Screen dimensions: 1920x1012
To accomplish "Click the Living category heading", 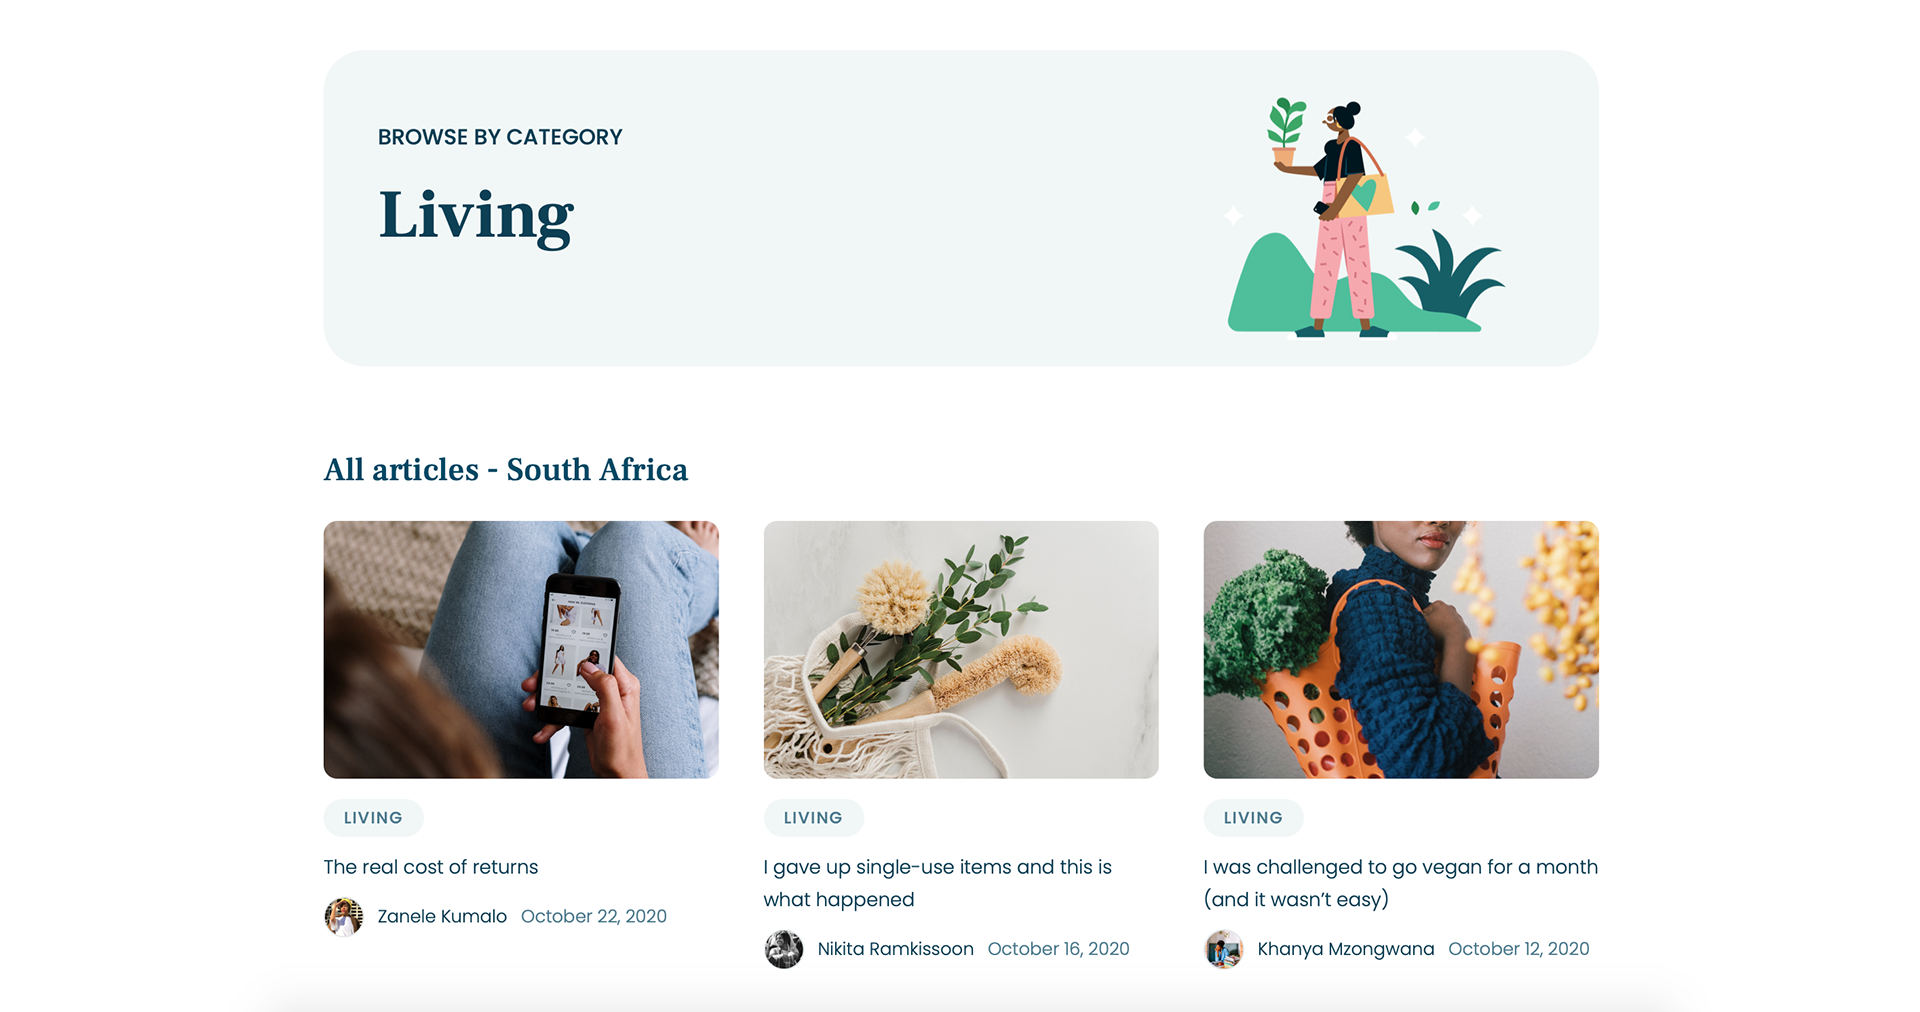I will click(x=476, y=216).
